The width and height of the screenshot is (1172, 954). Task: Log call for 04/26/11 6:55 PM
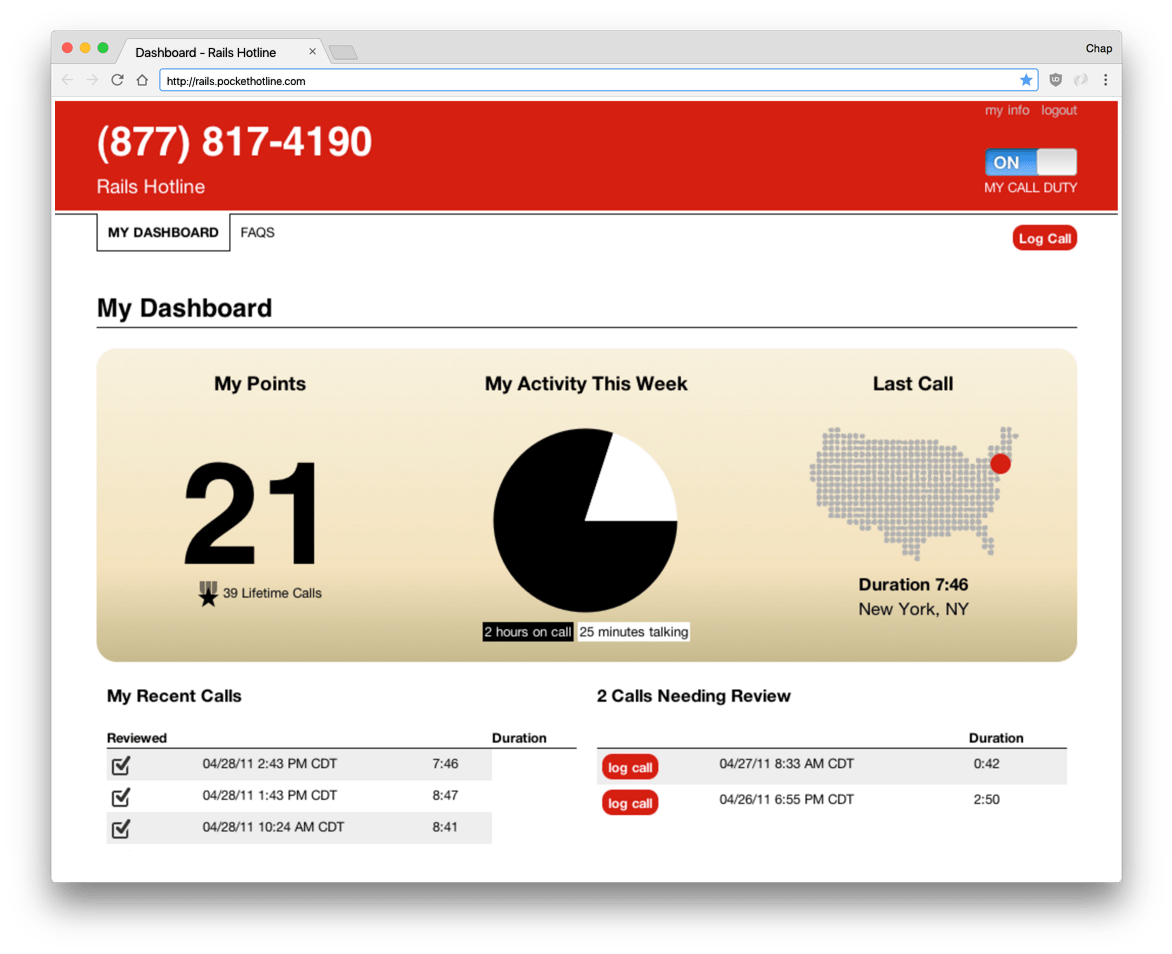(629, 803)
